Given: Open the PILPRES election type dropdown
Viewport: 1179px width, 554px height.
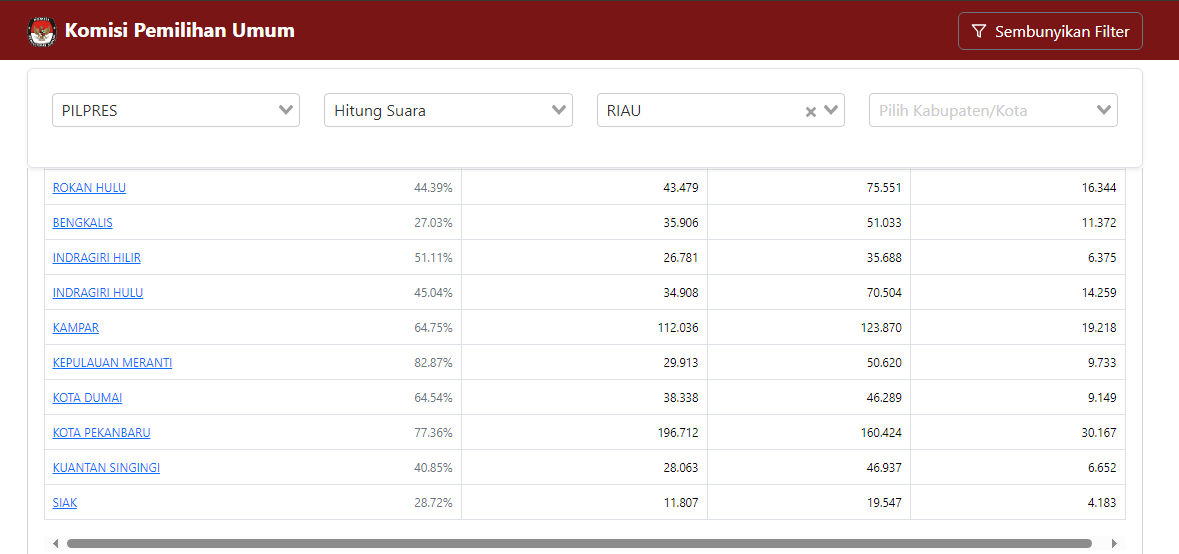Looking at the screenshot, I should point(176,110).
